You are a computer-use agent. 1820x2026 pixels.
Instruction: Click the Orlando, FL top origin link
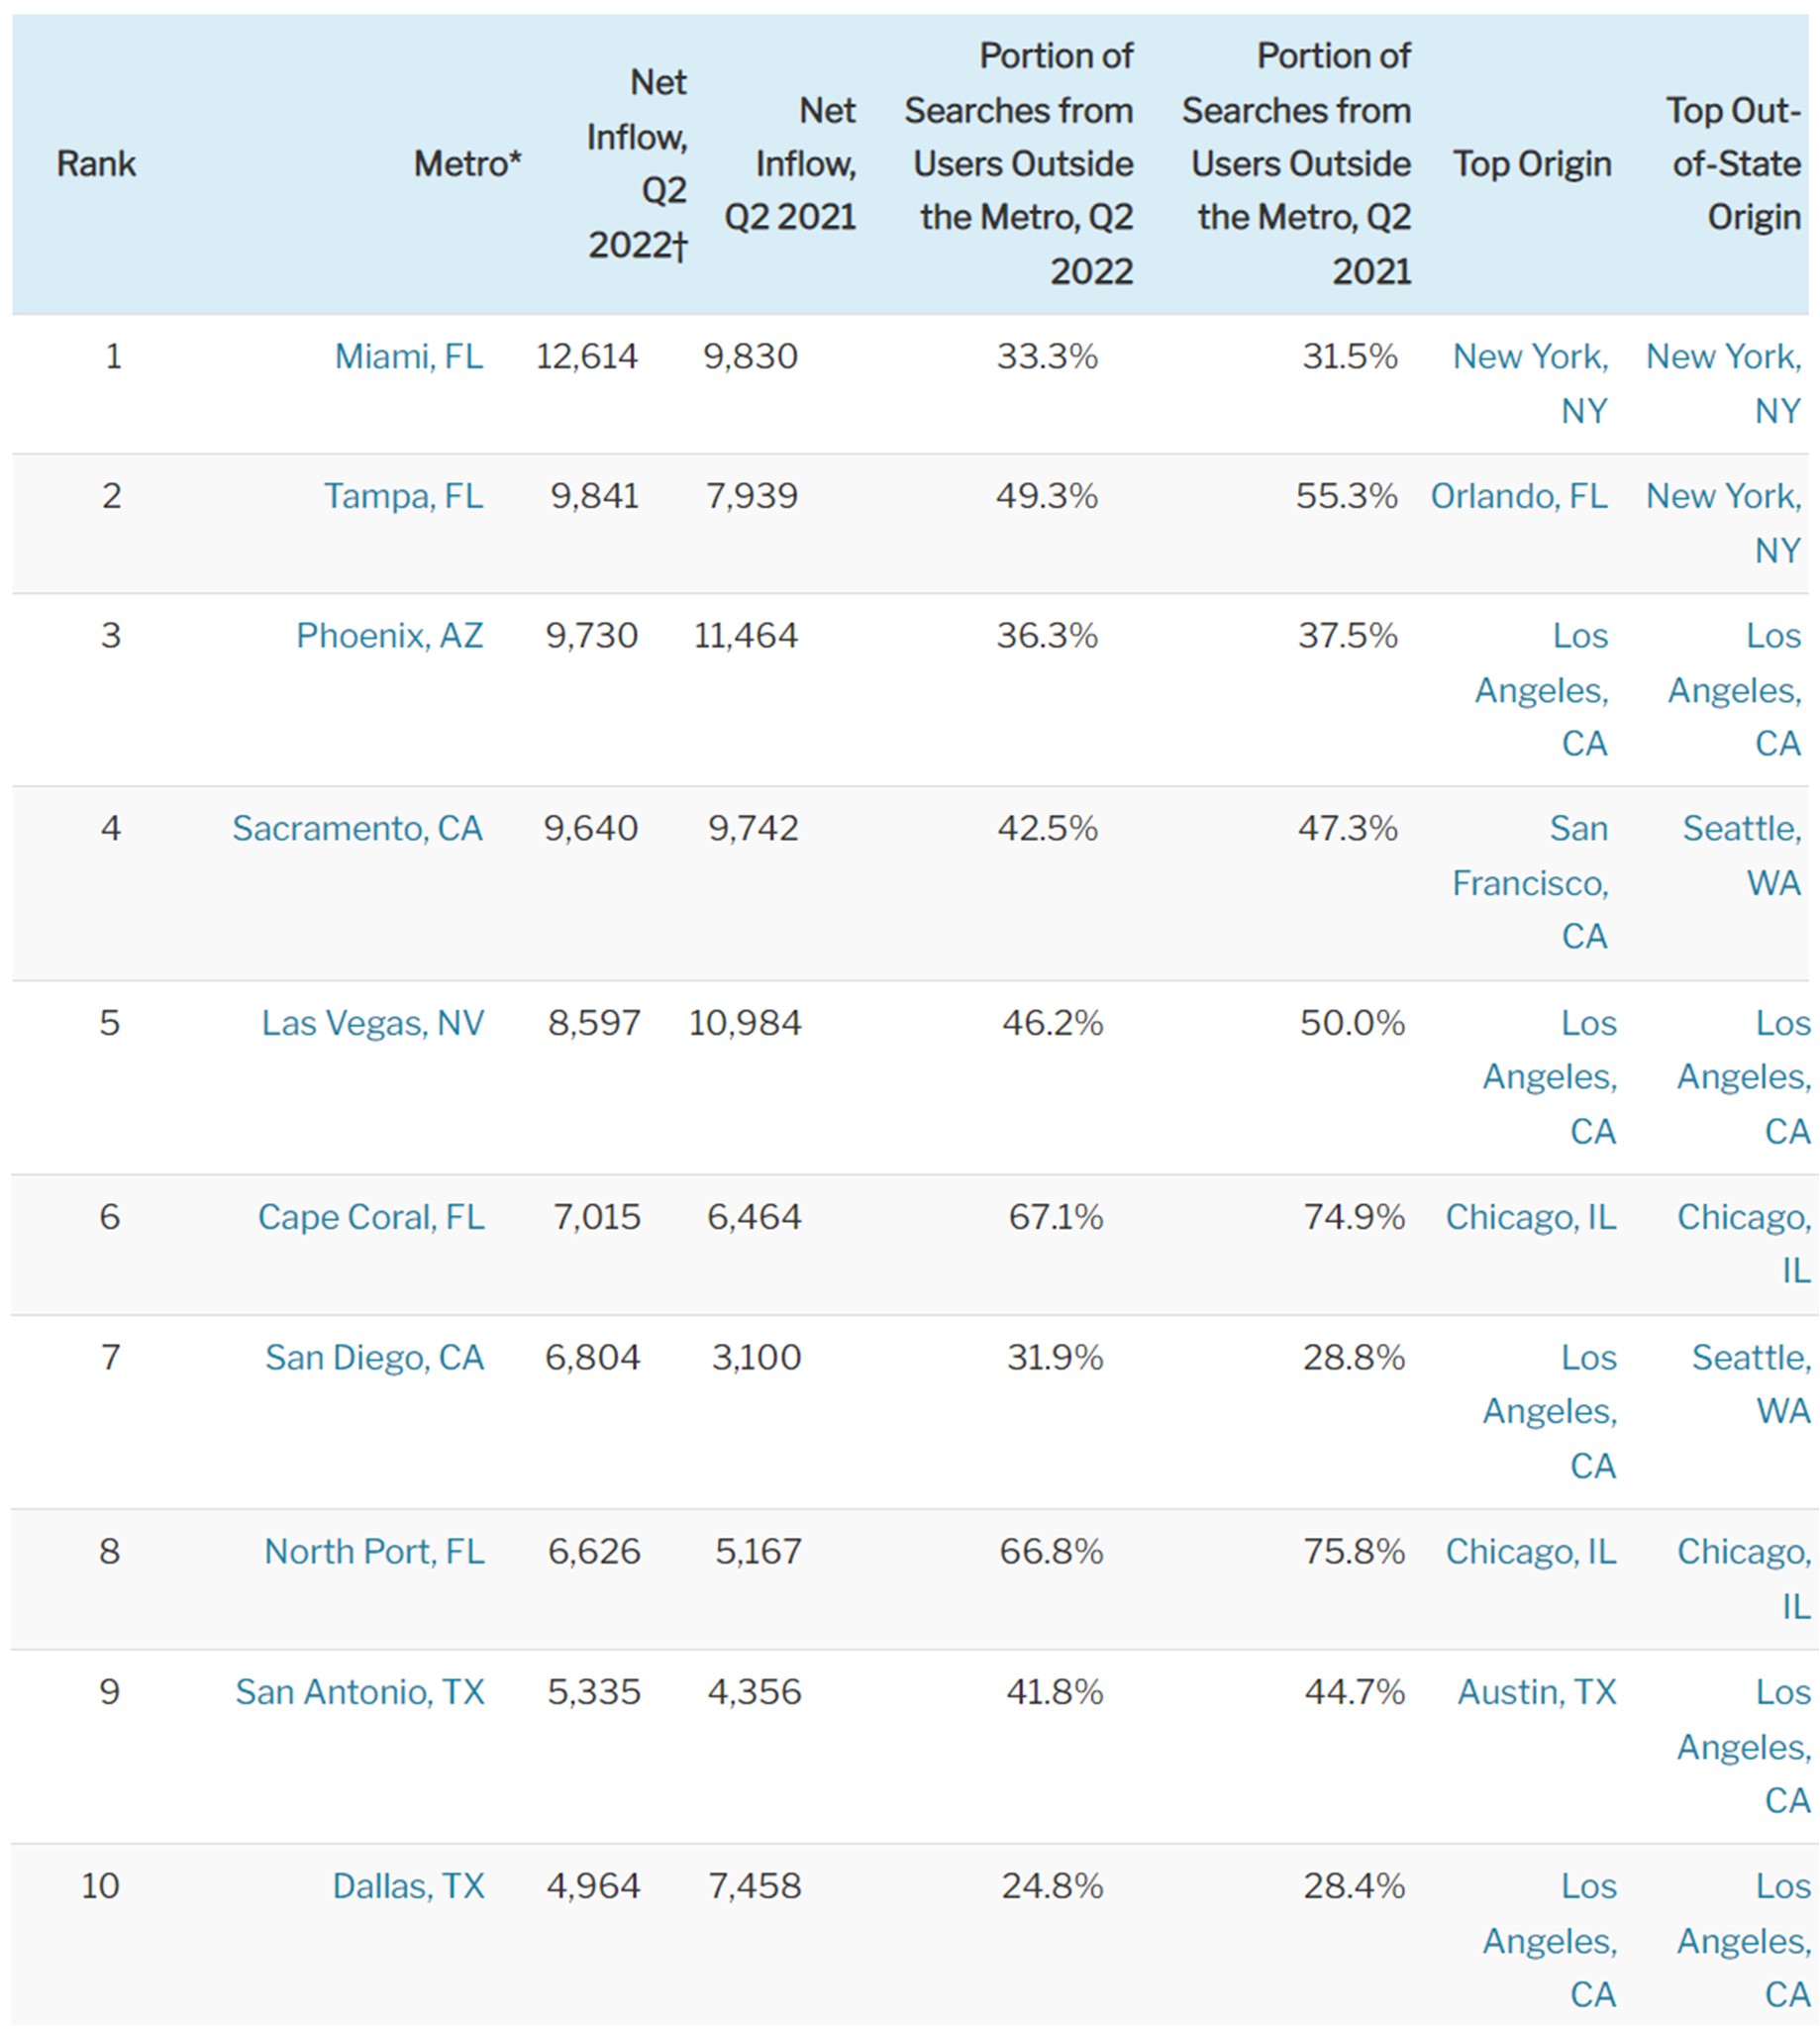[x=1519, y=496]
